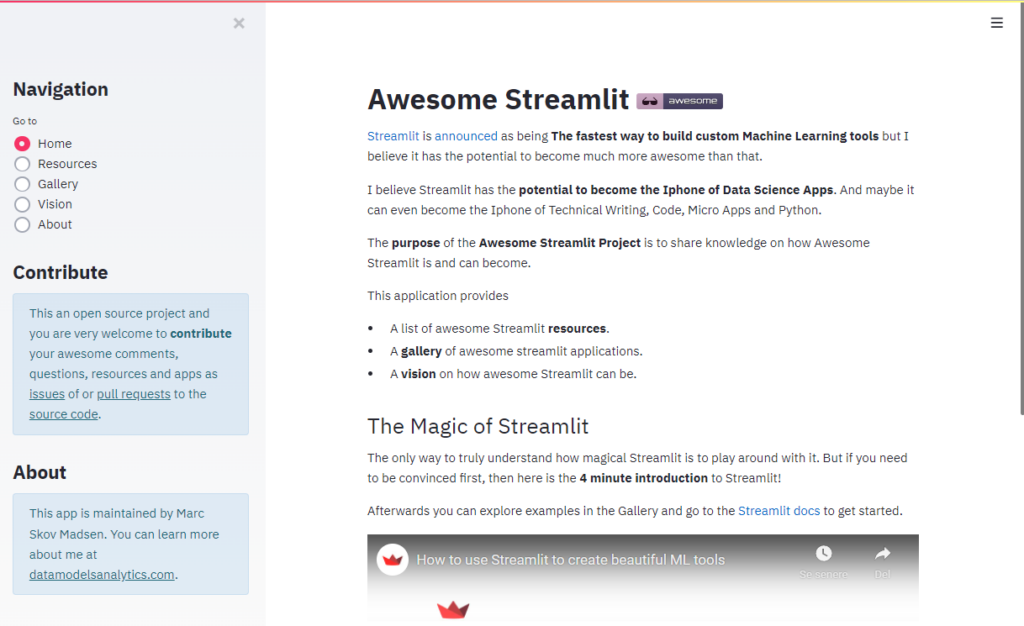1024x626 pixels.
Task: Open the source code link
Action: point(63,413)
